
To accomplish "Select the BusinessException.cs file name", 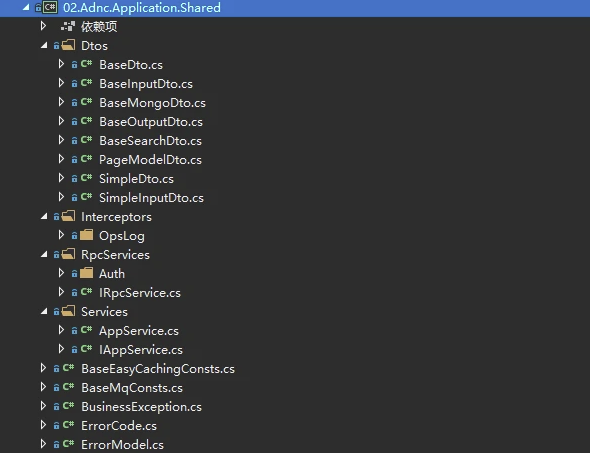I will pyautogui.click(x=141, y=407).
